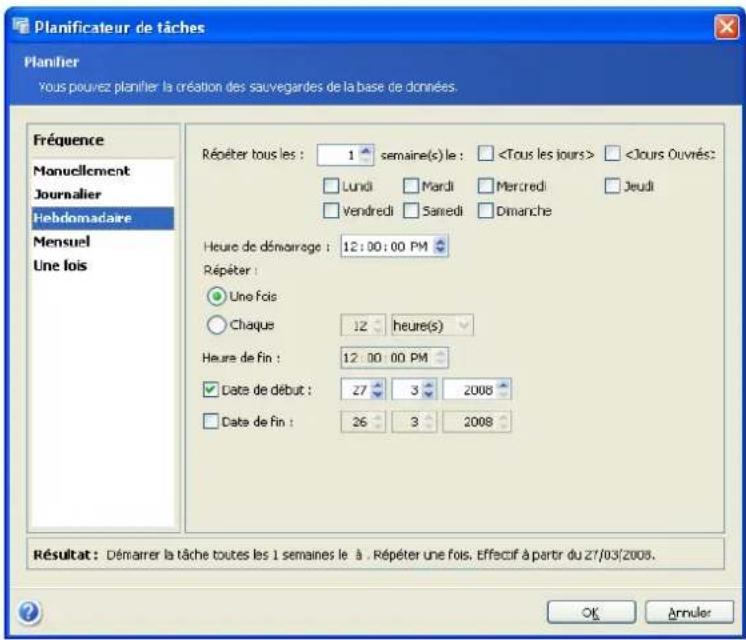Click the Chaque interval stepper arrows
Screen dimensions: 746x640
pos(378,325)
